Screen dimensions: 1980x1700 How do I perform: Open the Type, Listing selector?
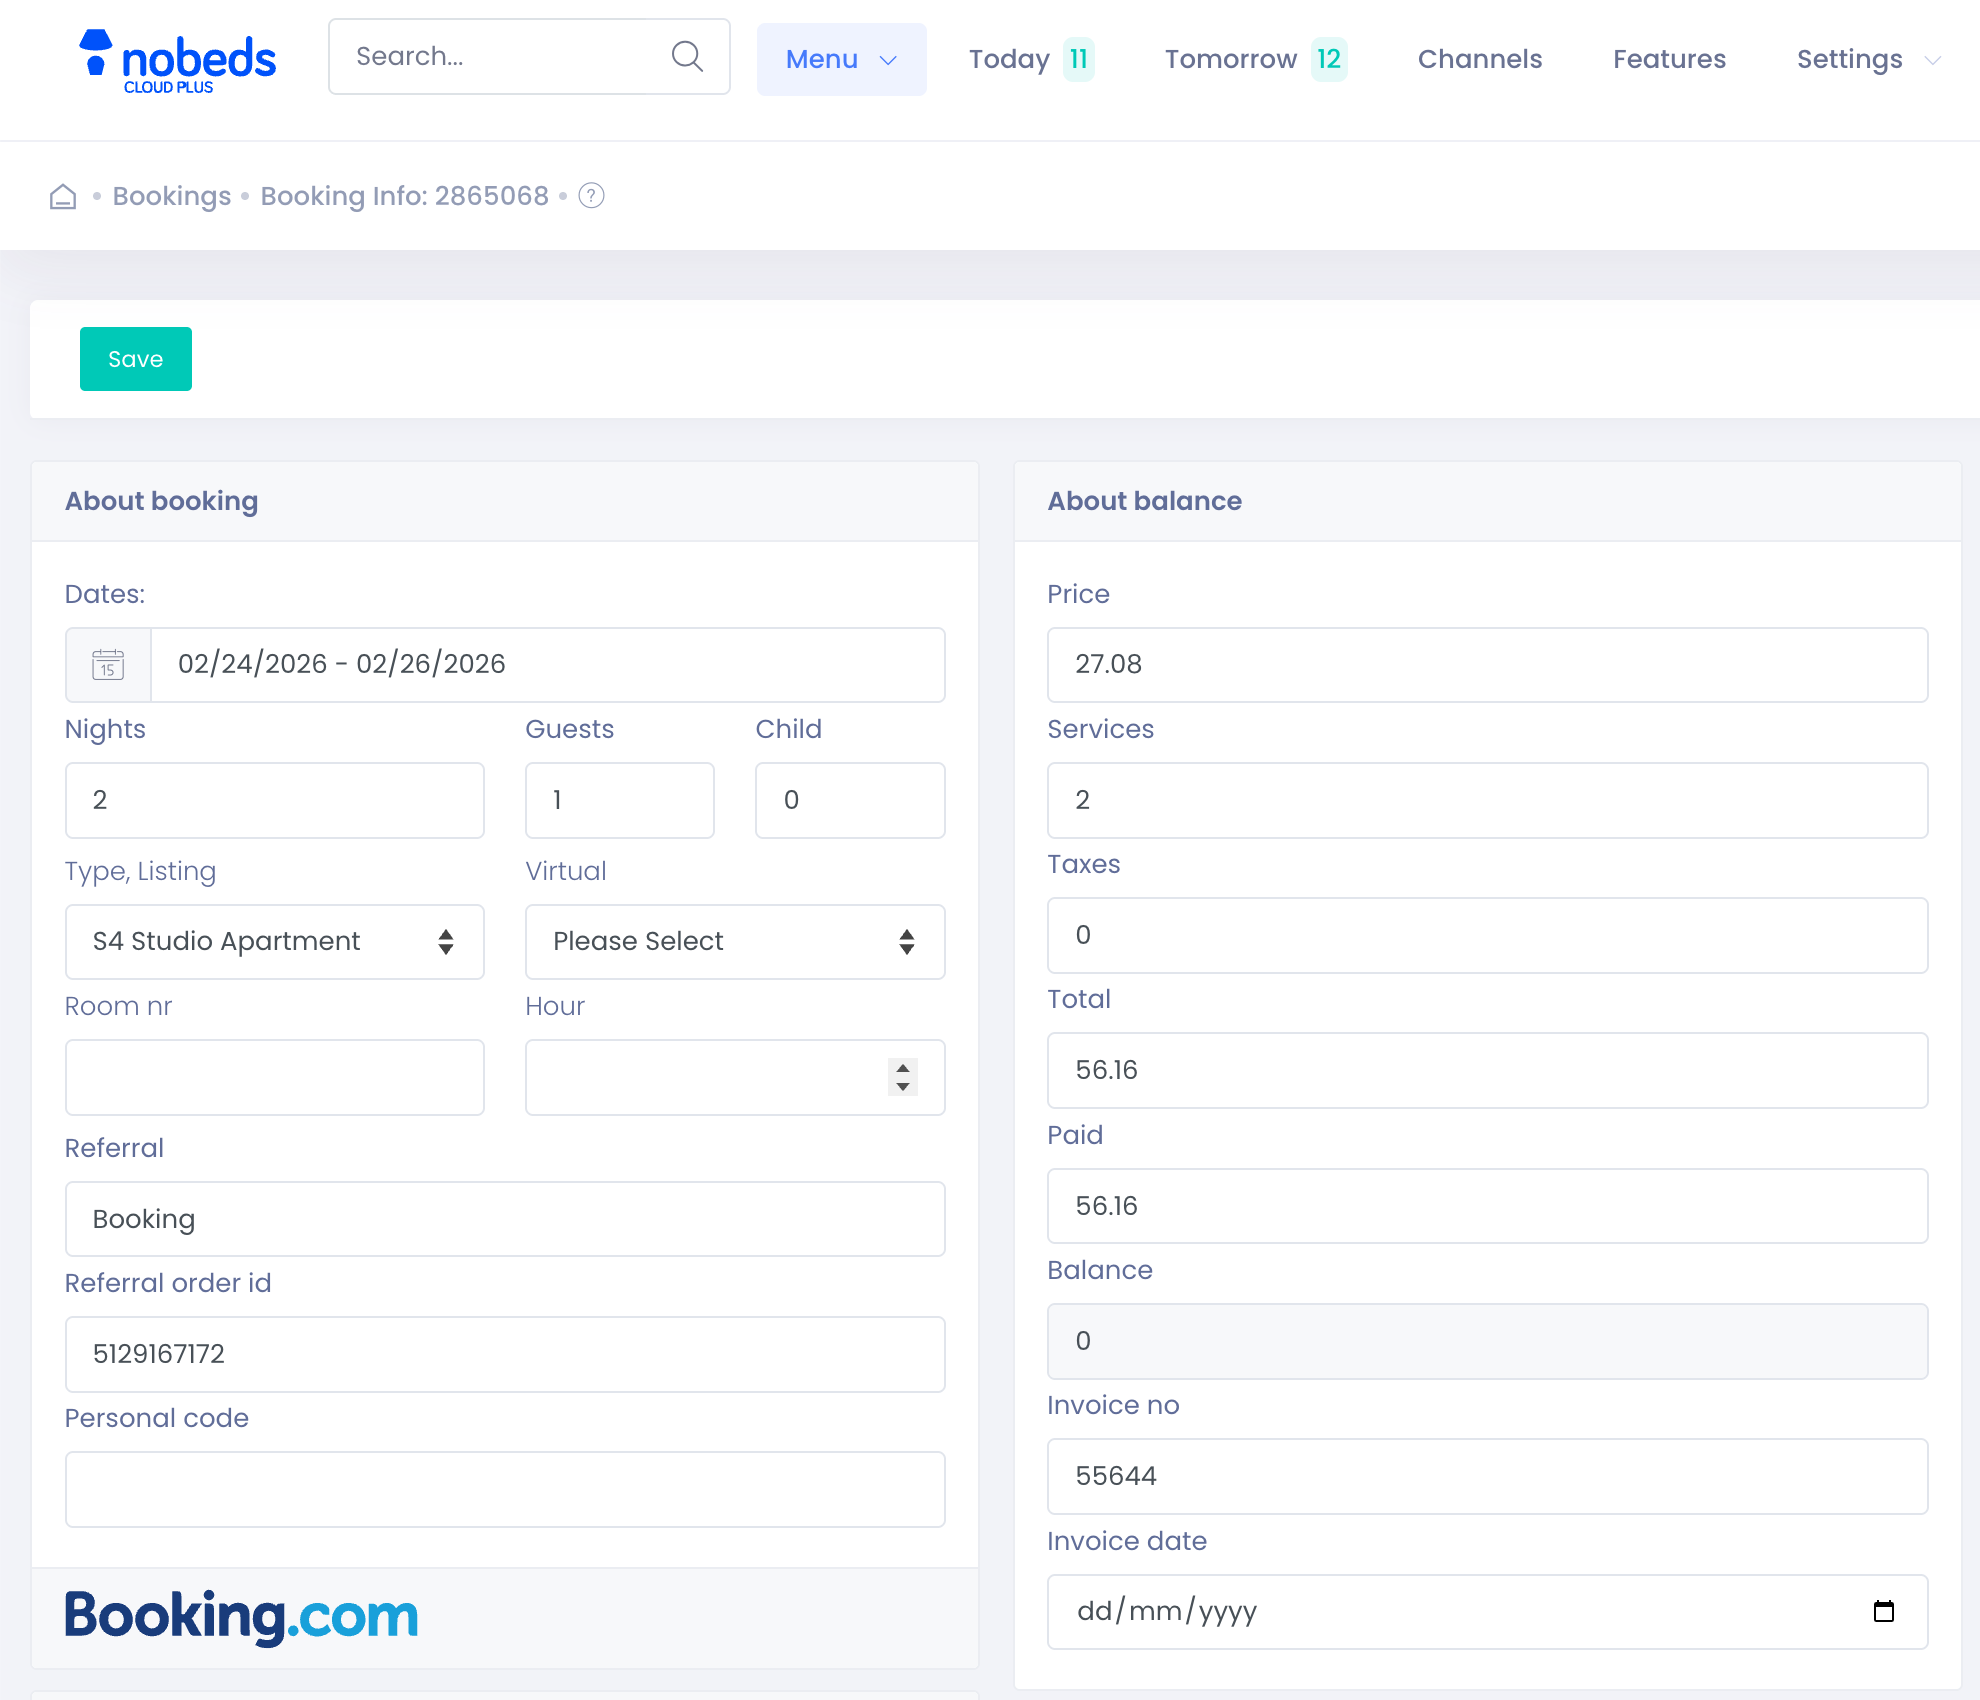(274, 941)
